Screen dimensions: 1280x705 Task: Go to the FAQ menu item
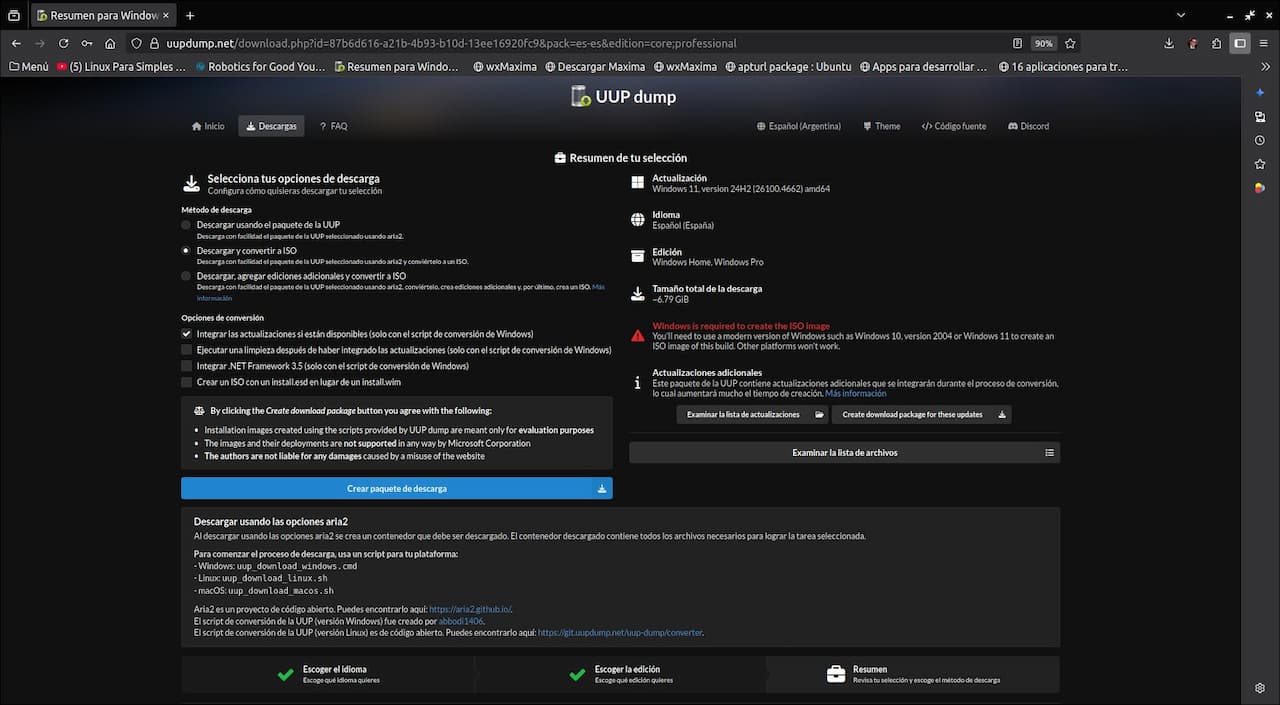(333, 127)
